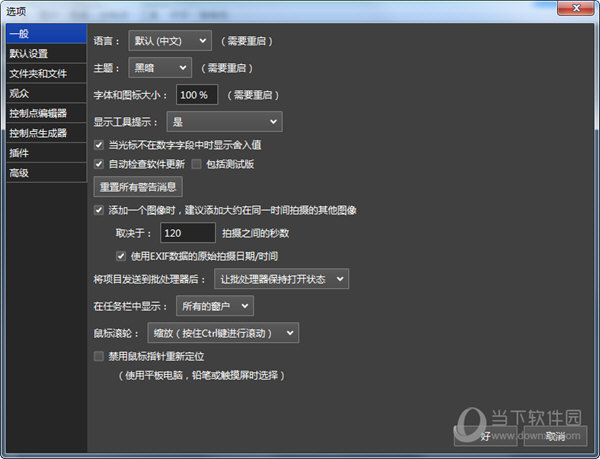Click the 字体和图标大小 field 100 %
600x459 pixels.
coord(197,95)
